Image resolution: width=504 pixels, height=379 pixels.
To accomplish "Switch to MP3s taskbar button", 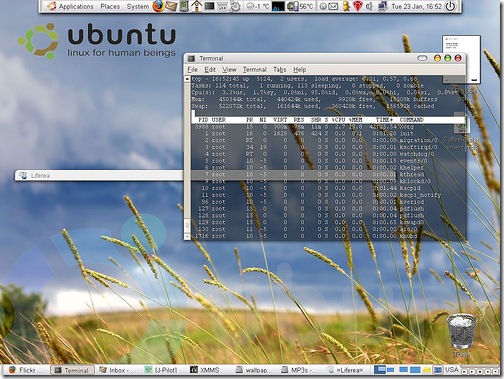I will point(300,370).
